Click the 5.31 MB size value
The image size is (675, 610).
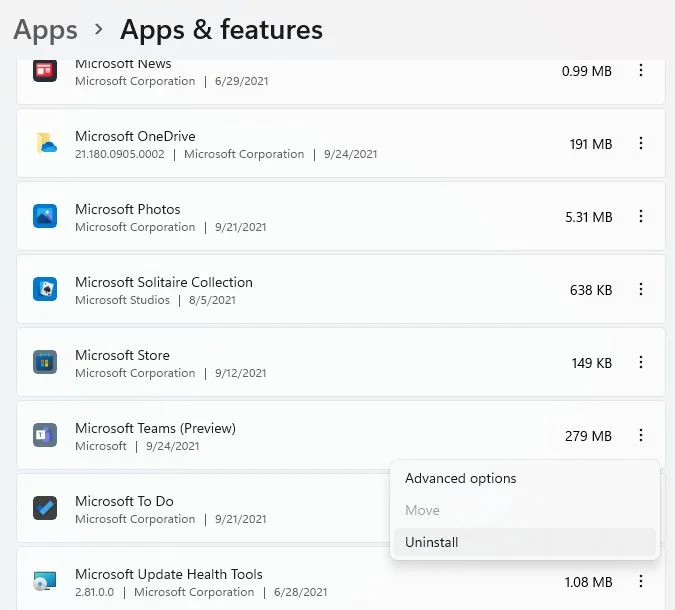588,217
